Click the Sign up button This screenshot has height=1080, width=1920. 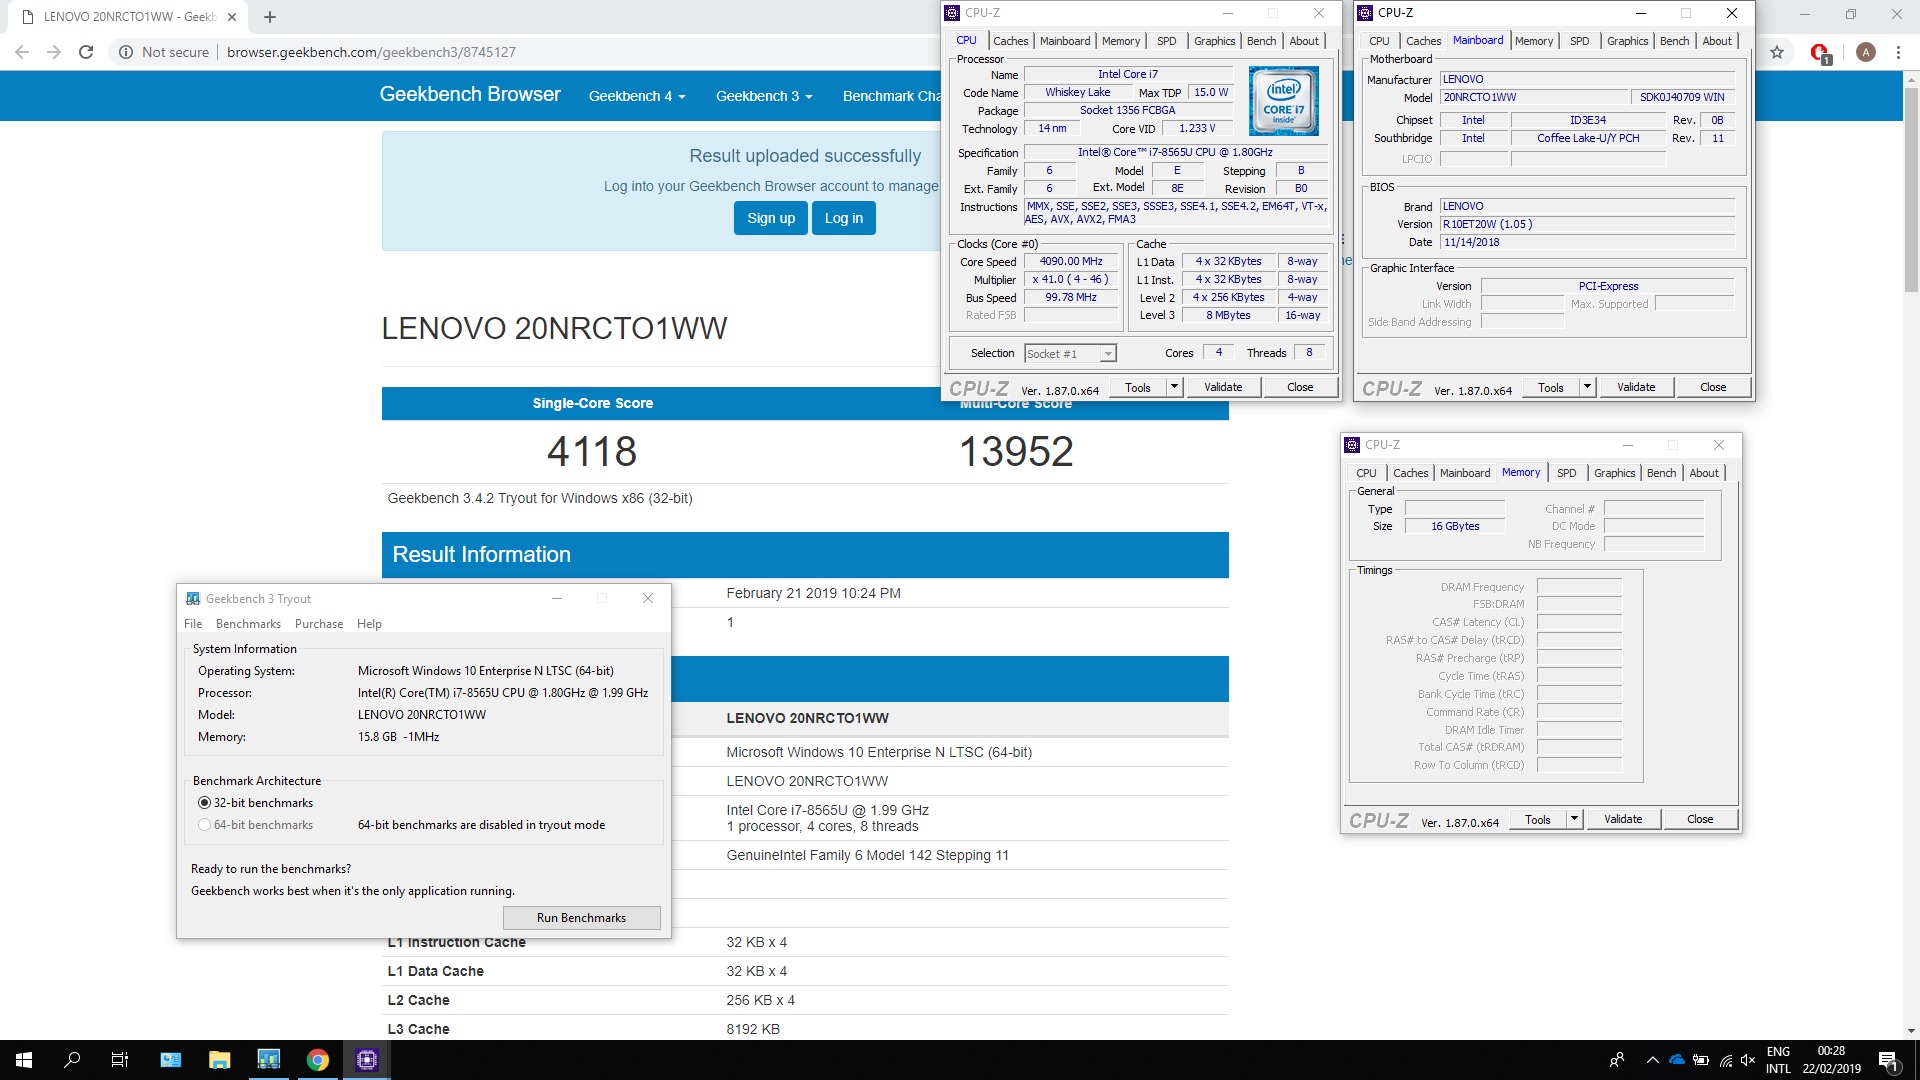(771, 218)
